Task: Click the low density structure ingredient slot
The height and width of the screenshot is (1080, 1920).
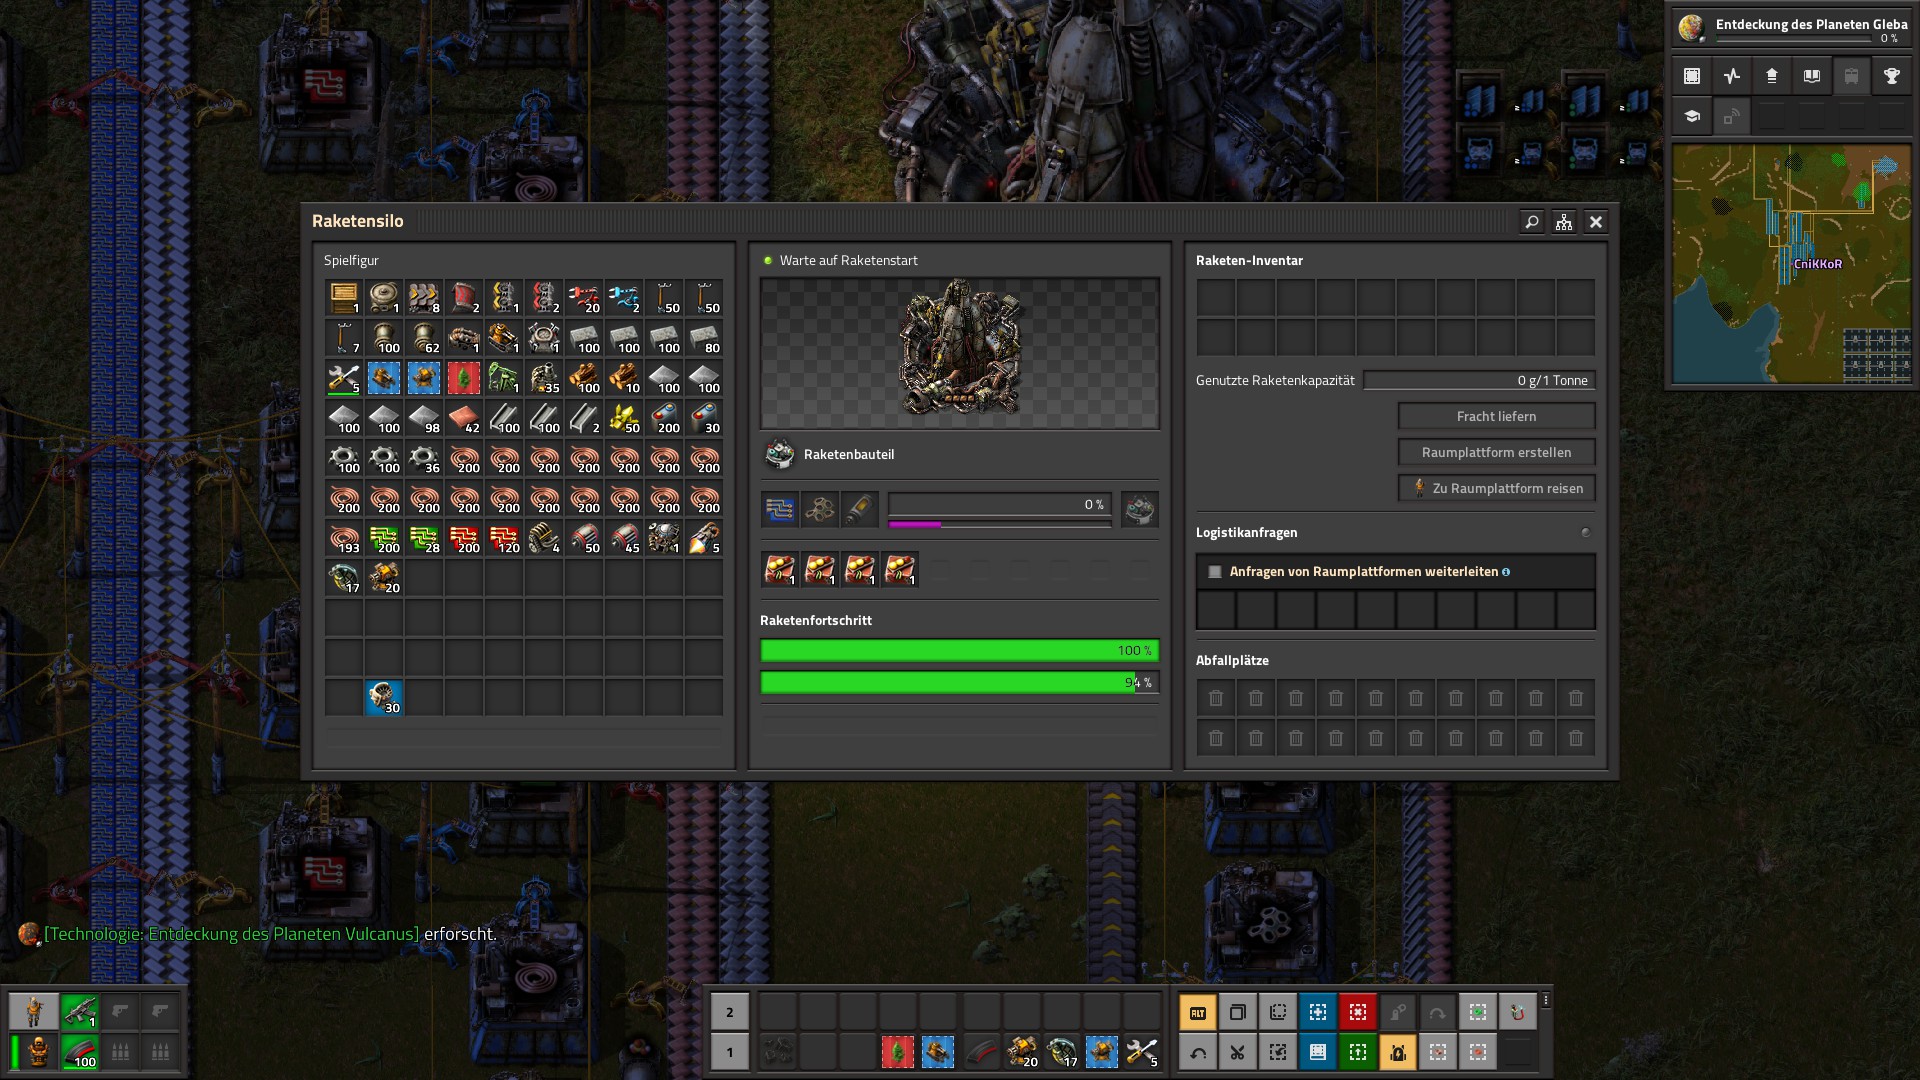Action: click(820, 509)
